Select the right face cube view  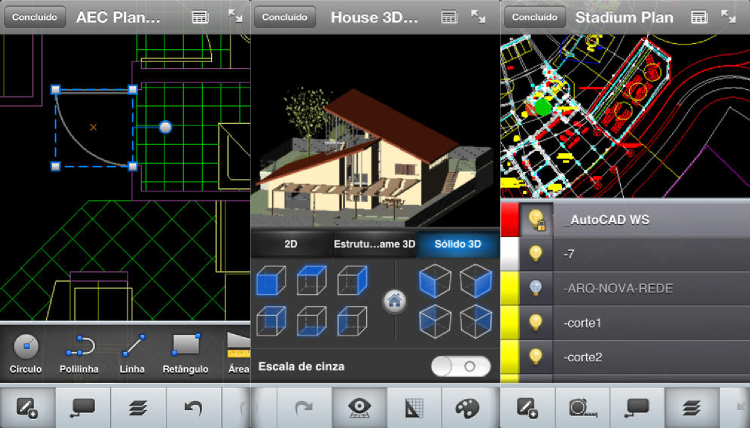353,280
